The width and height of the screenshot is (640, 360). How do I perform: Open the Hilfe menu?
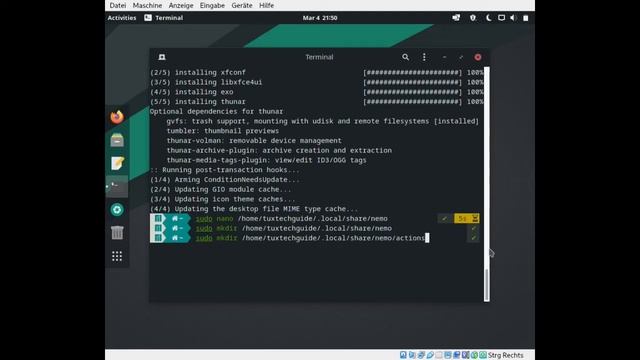[267, 5]
